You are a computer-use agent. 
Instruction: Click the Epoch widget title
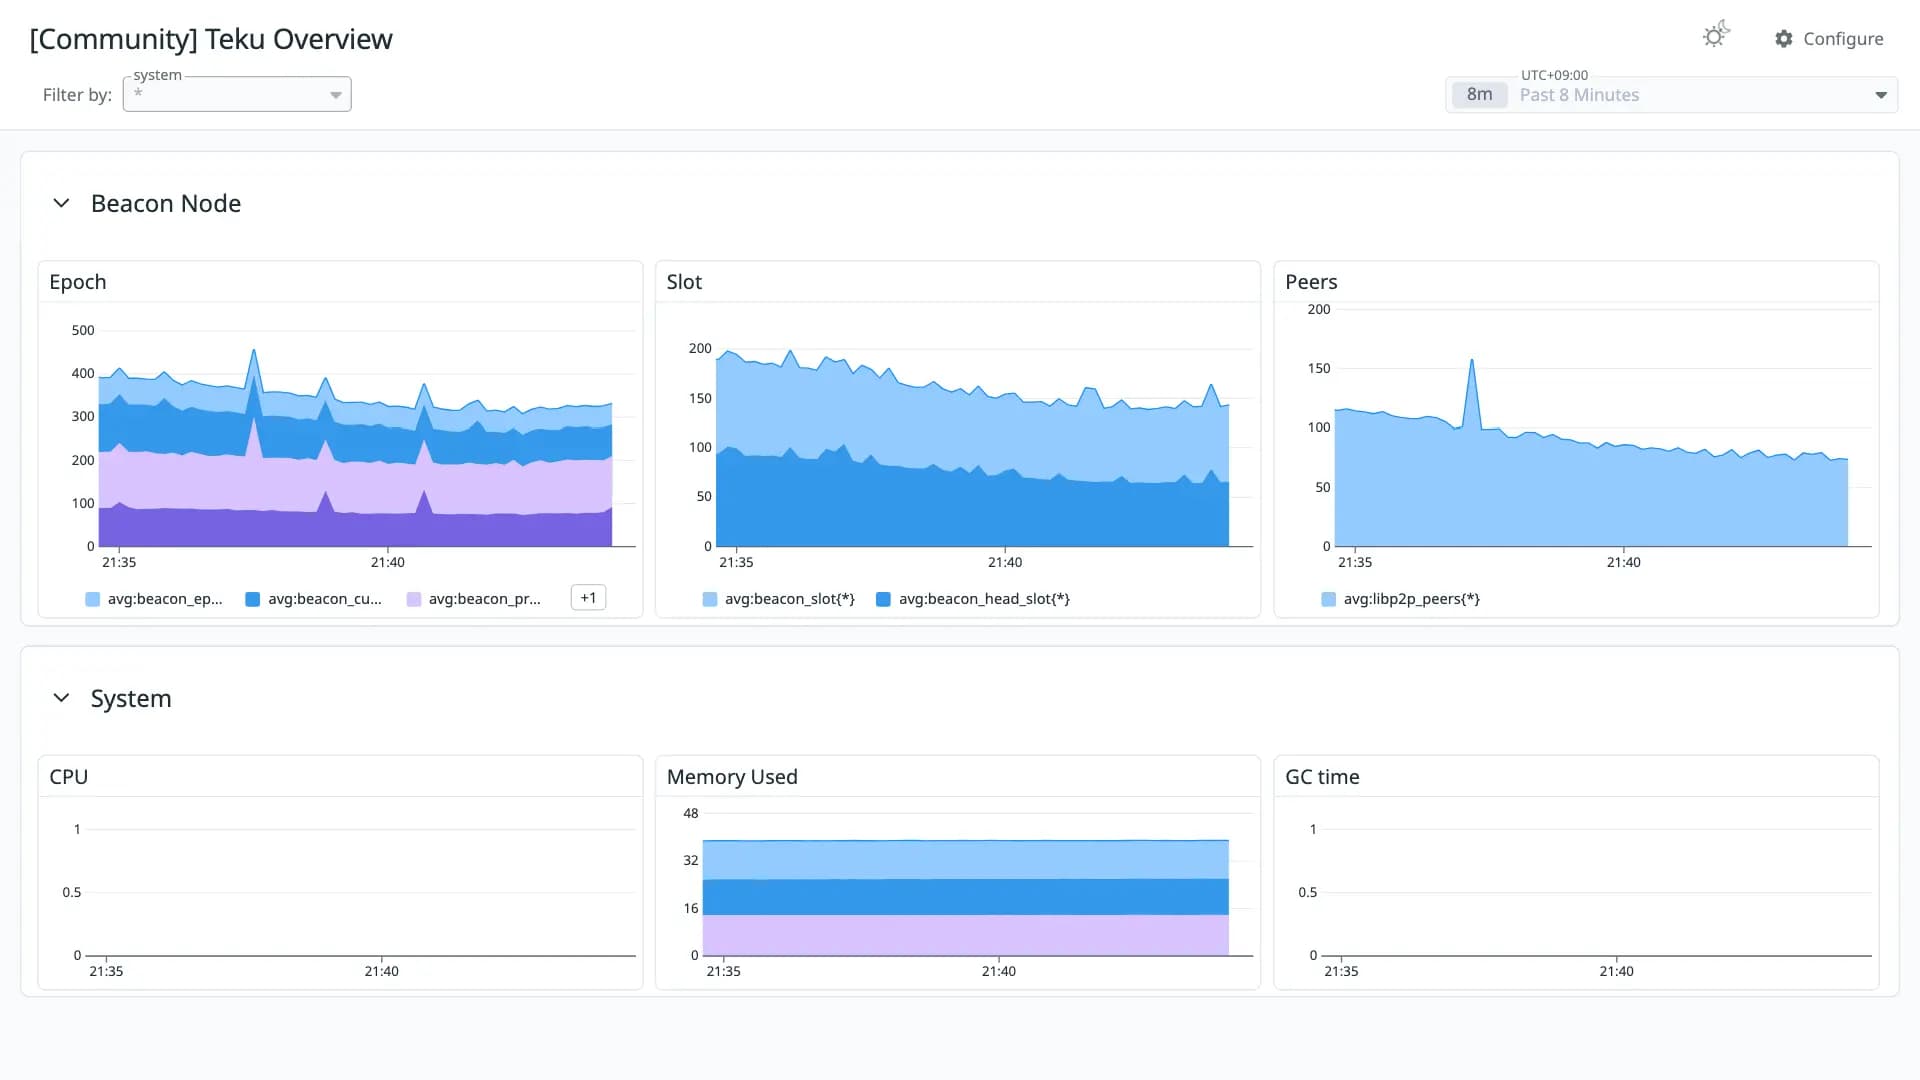click(78, 282)
